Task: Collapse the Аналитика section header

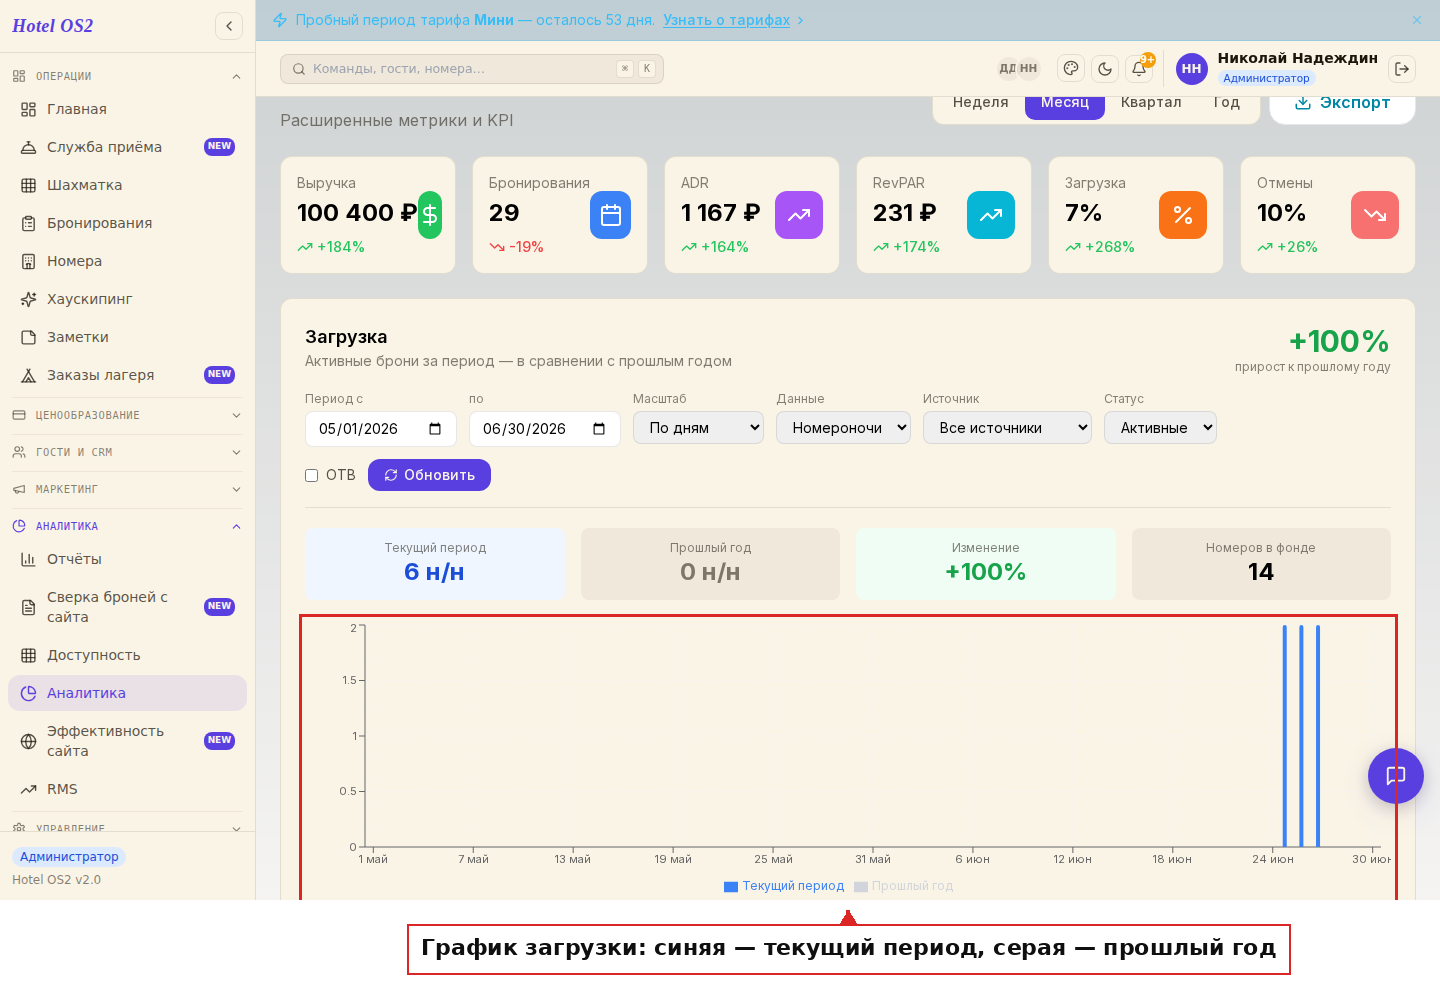Action: tap(127, 526)
